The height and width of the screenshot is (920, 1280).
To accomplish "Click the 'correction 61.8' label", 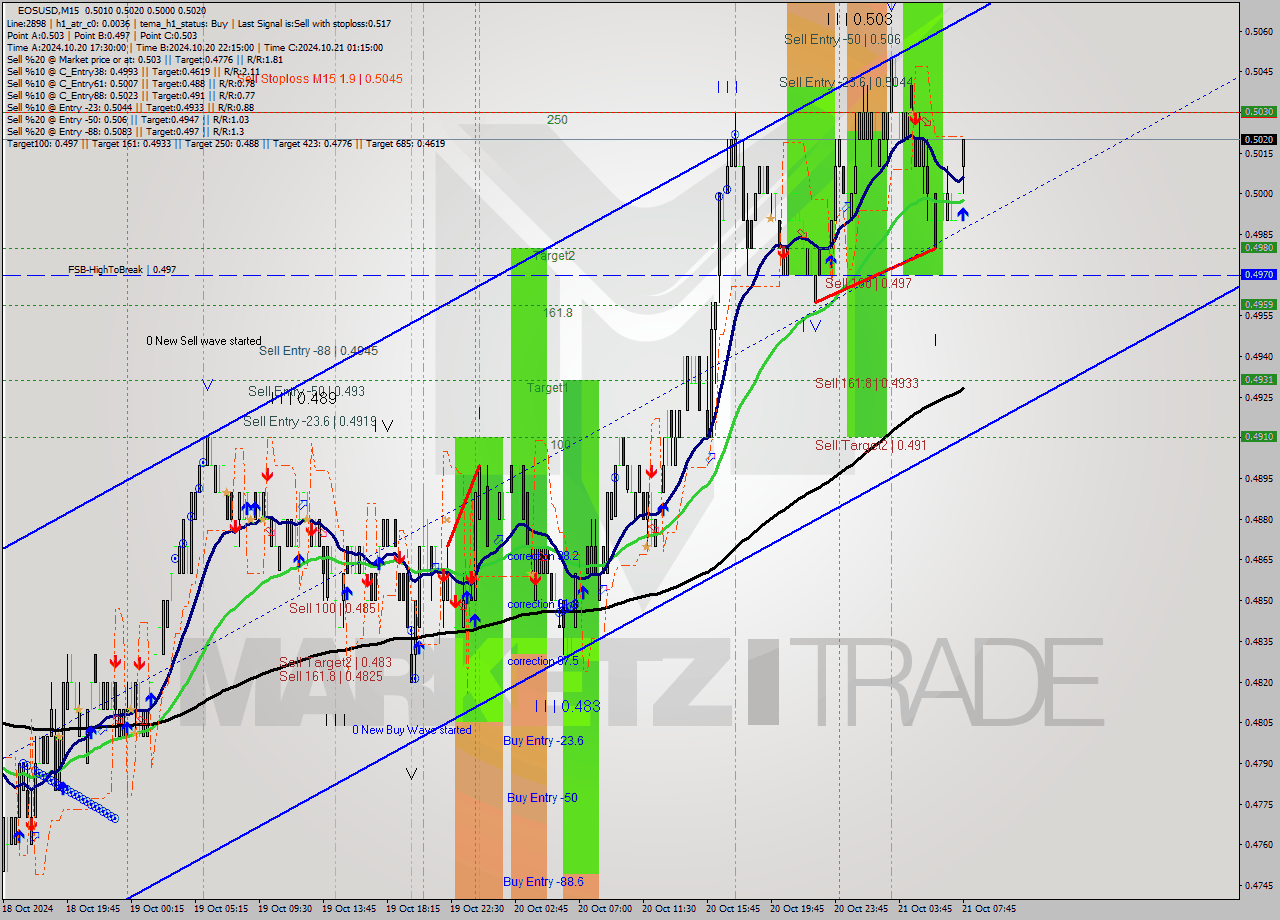I will tap(543, 604).
